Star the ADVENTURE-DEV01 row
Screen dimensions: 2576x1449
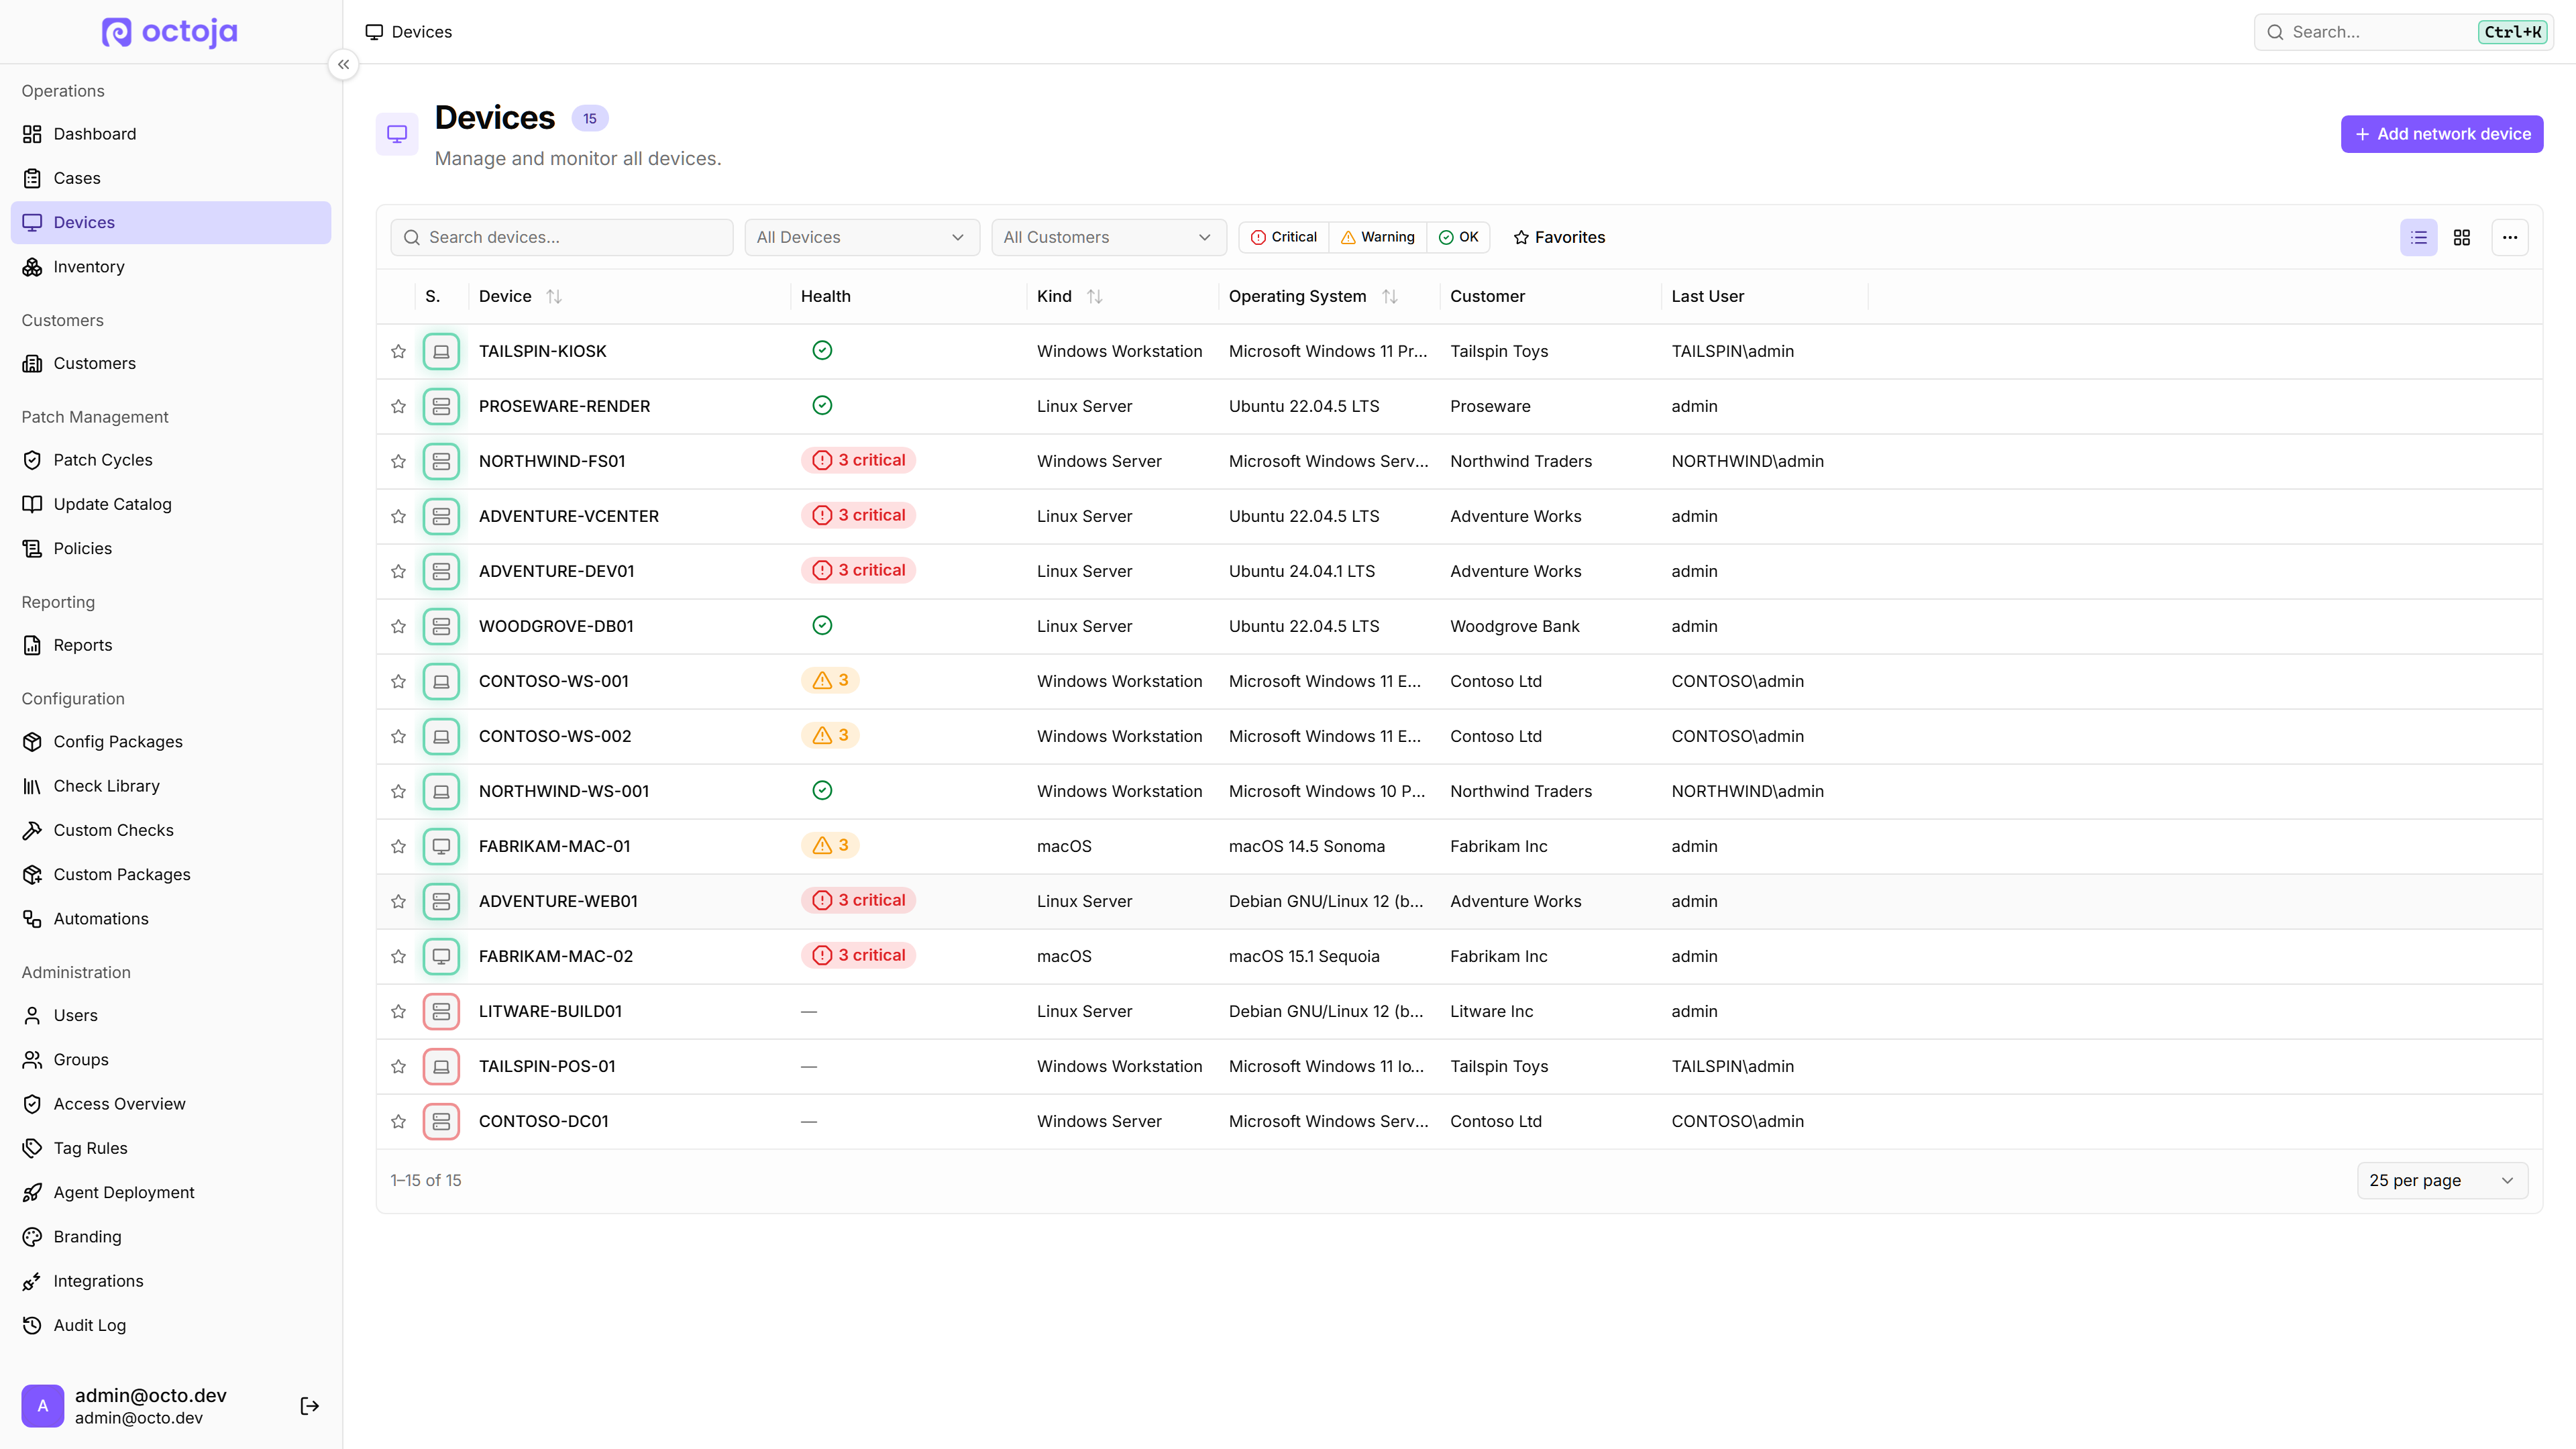398,571
